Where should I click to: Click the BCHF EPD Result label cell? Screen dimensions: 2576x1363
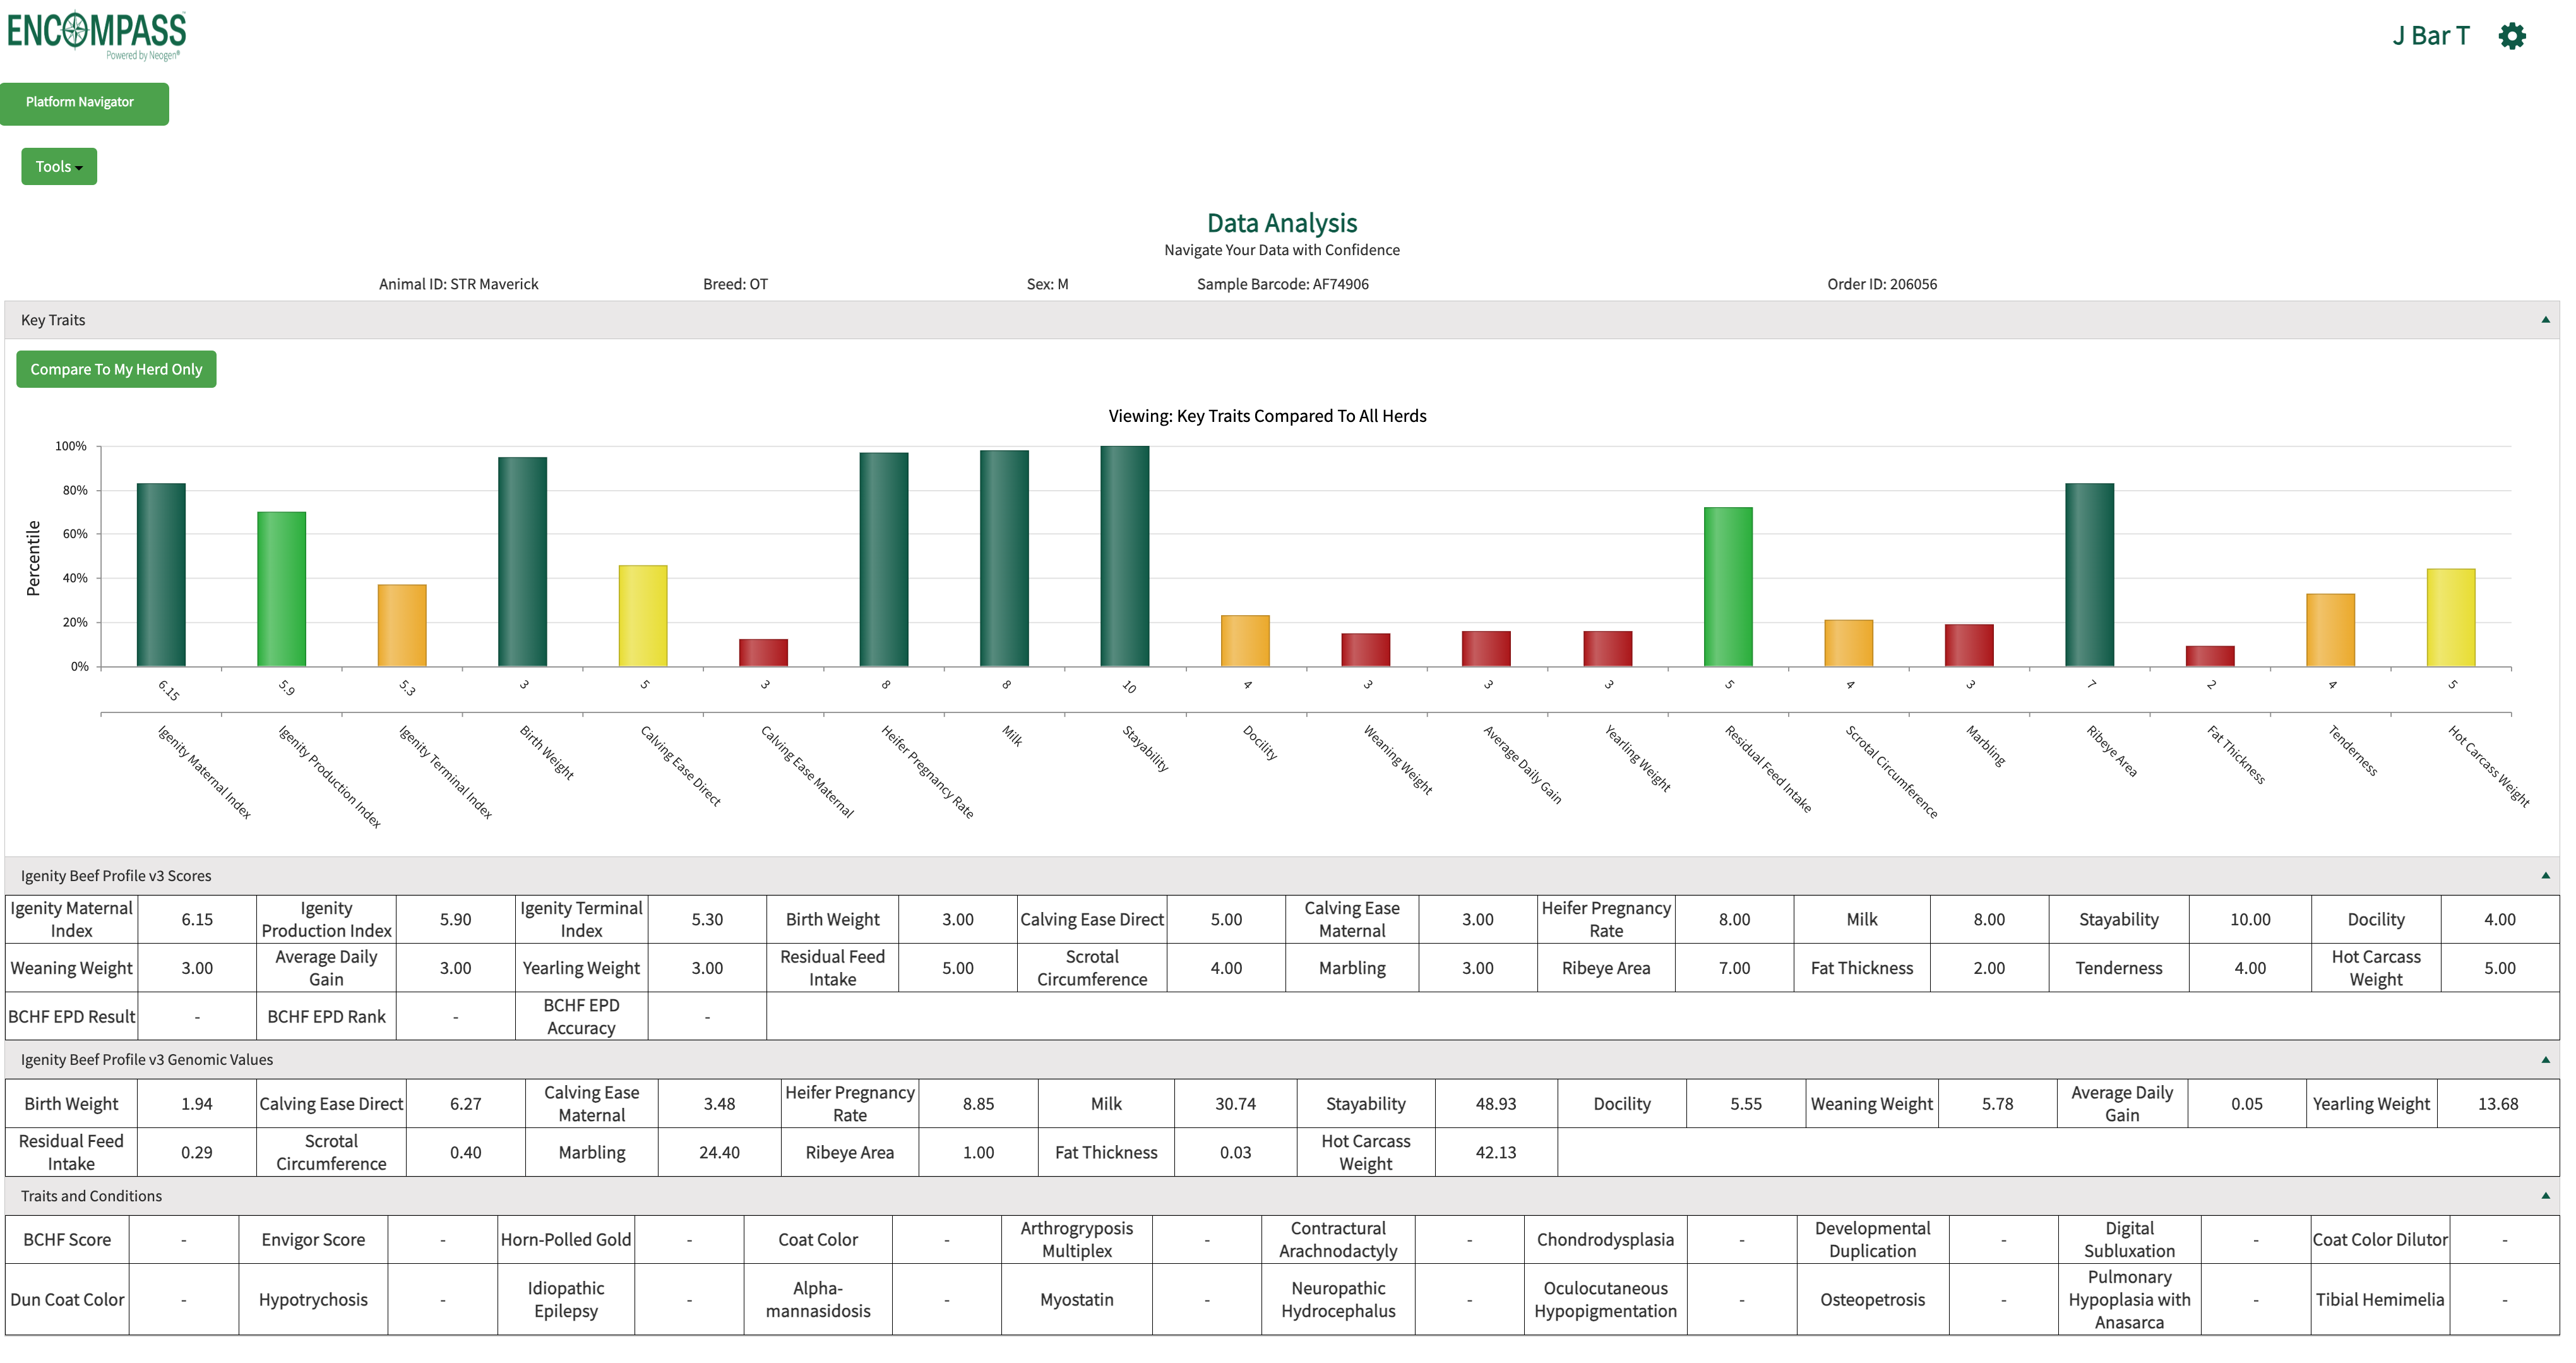coord(71,1016)
